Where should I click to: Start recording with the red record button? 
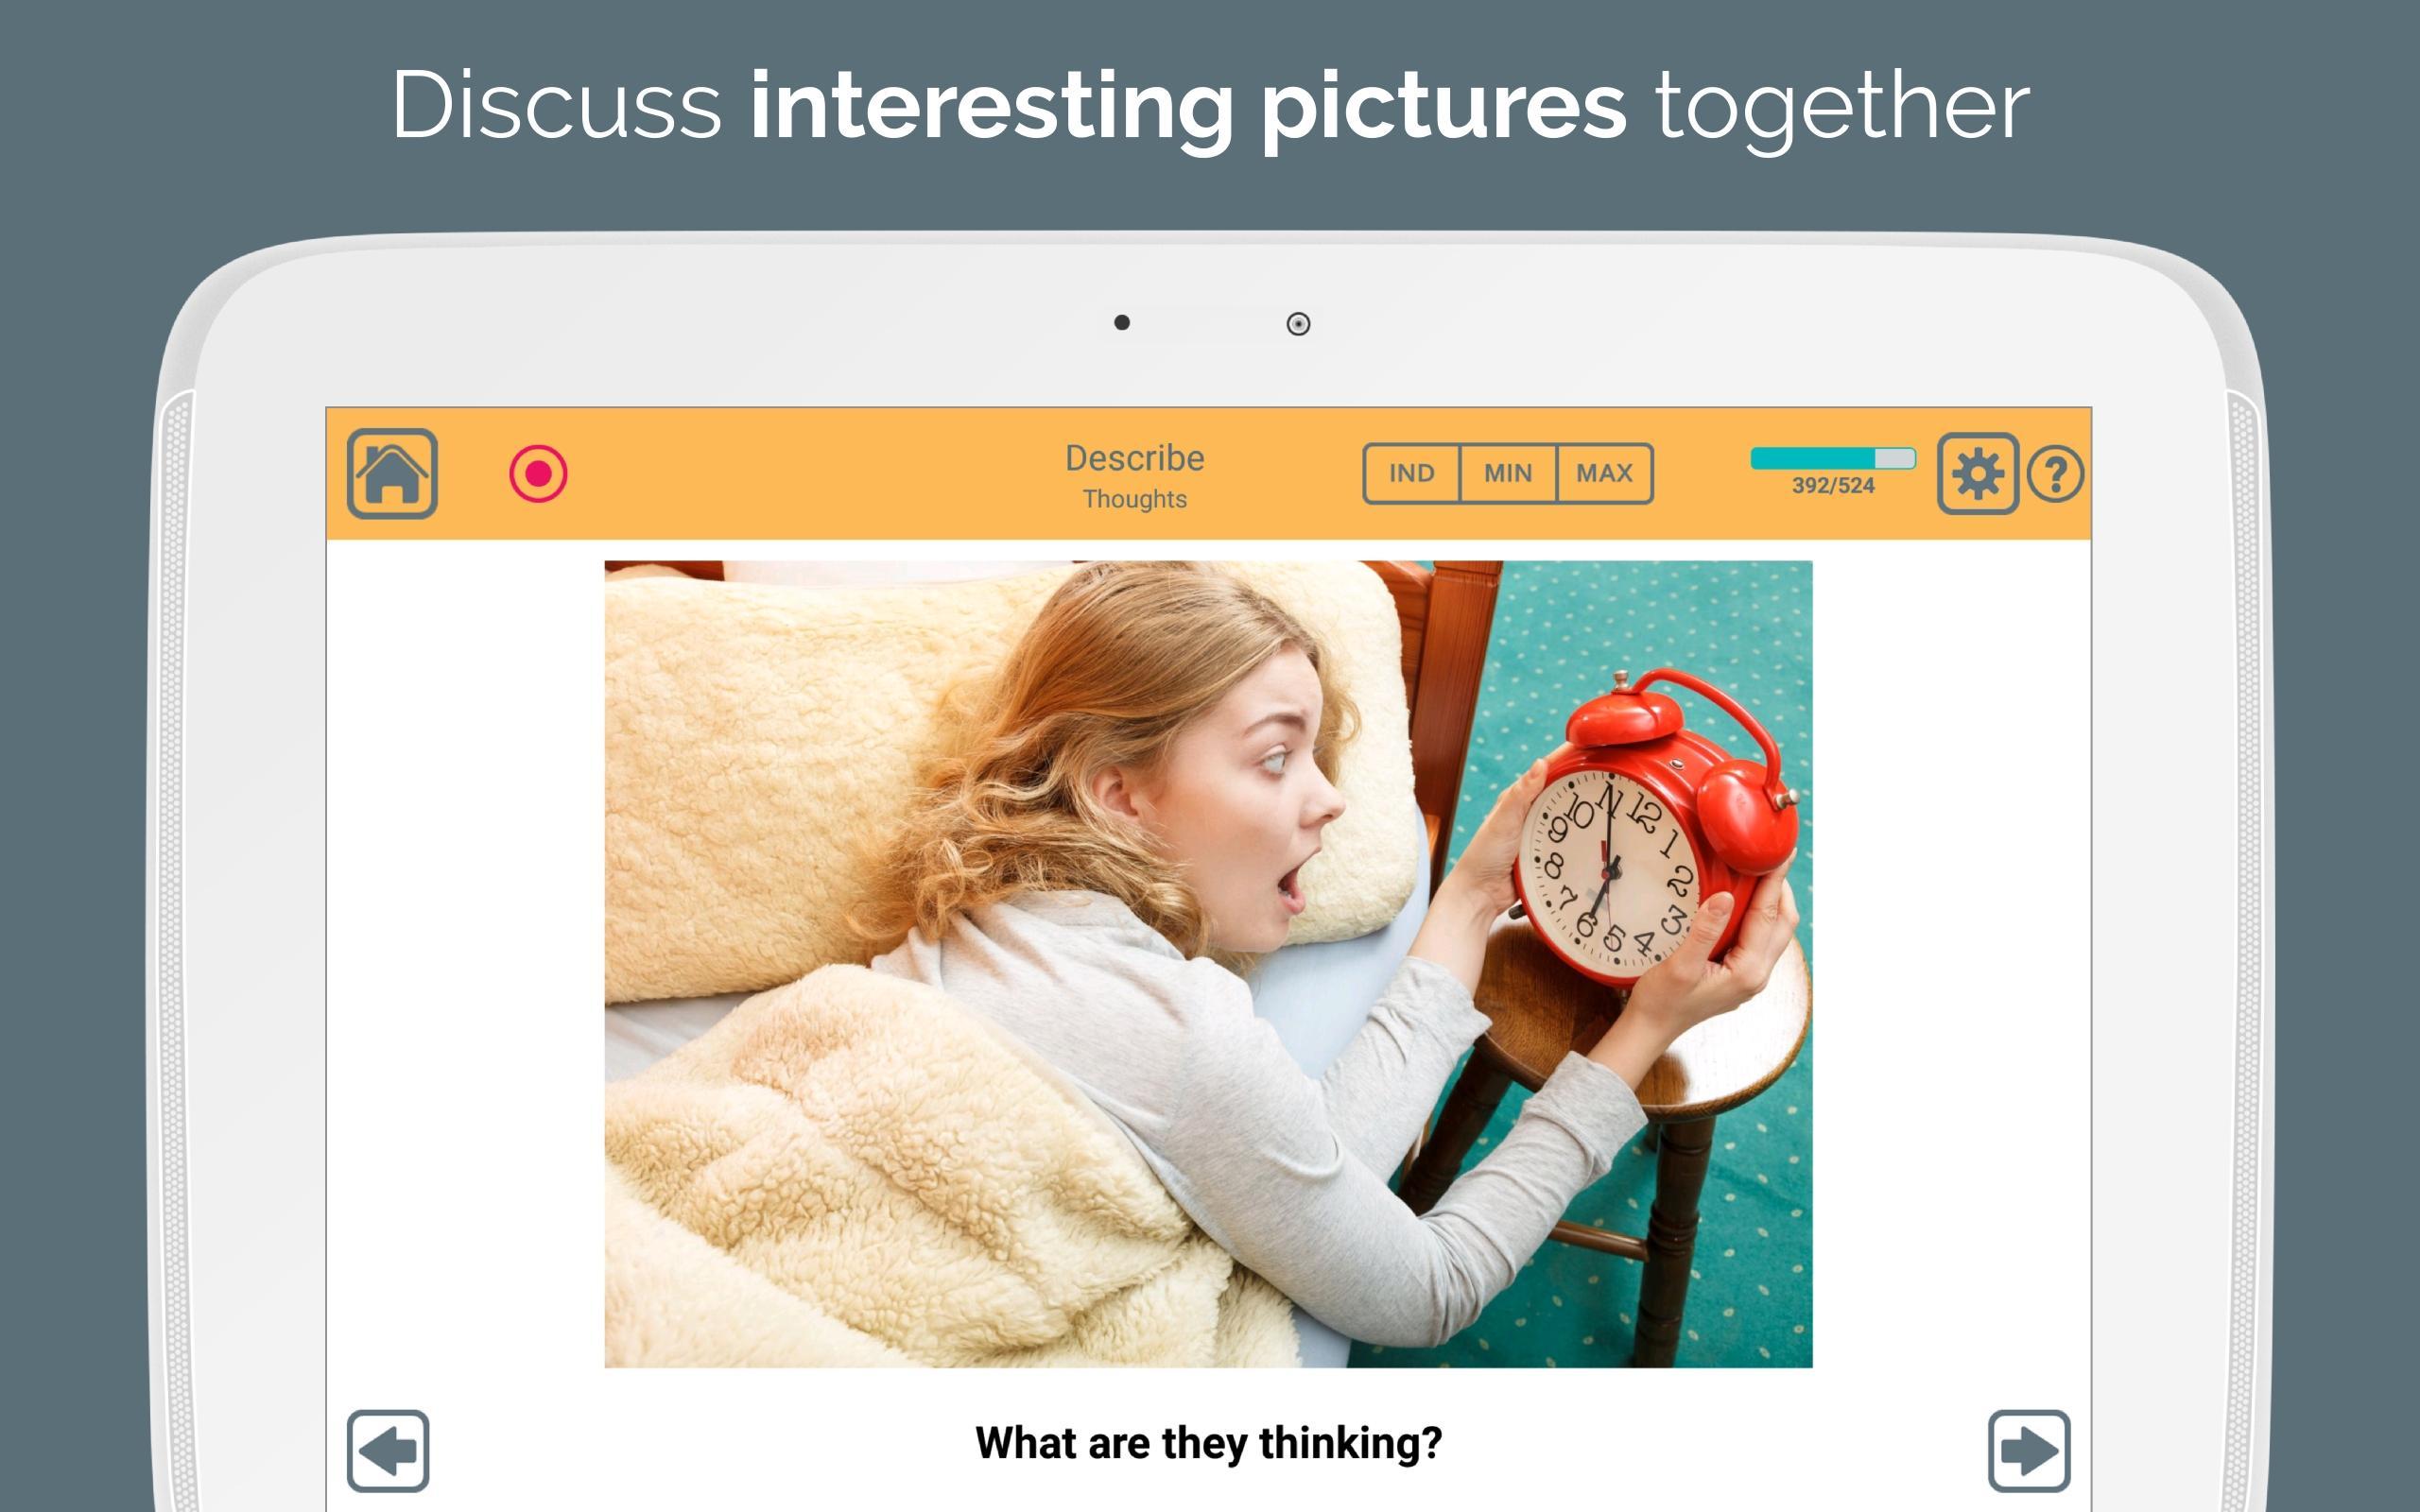(x=538, y=473)
